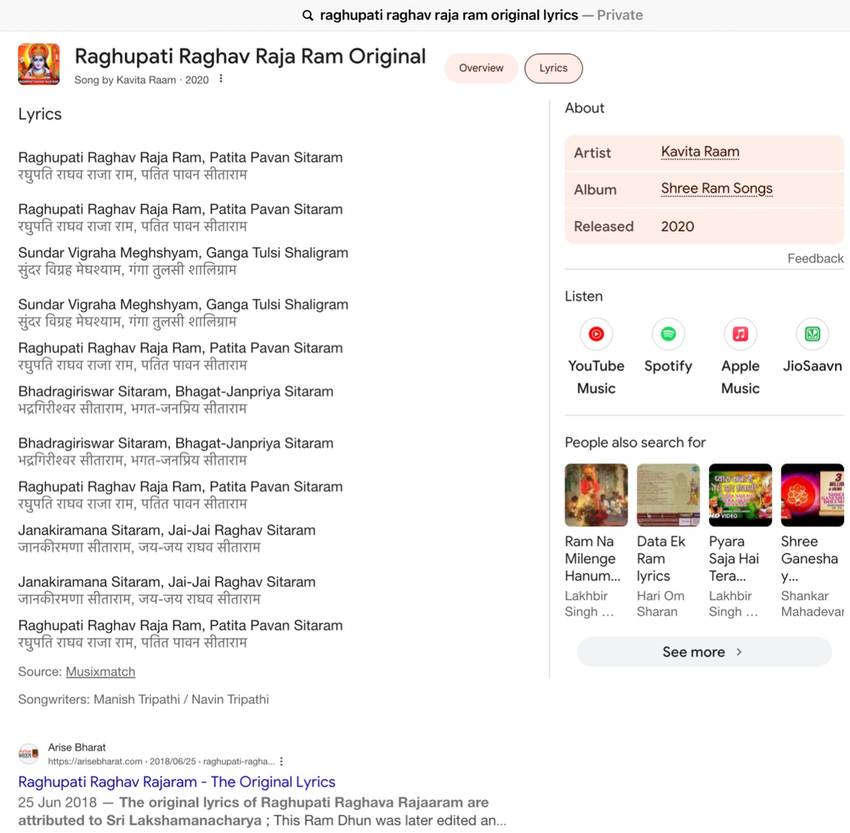
Task: Open the JioSaavn listen icon
Action: pyautogui.click(x=812, y=334)
